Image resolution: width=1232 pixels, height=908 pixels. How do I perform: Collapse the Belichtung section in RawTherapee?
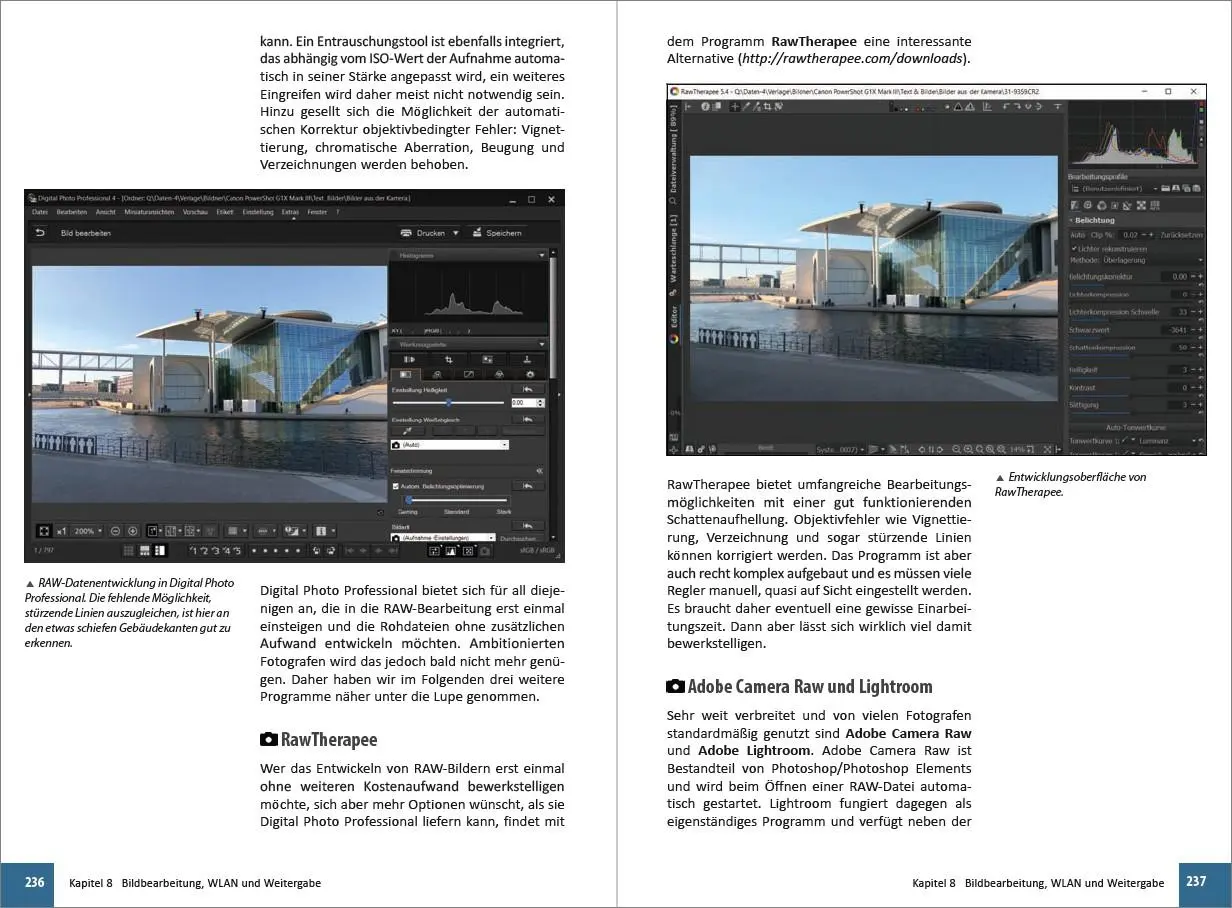point(1070,220)
